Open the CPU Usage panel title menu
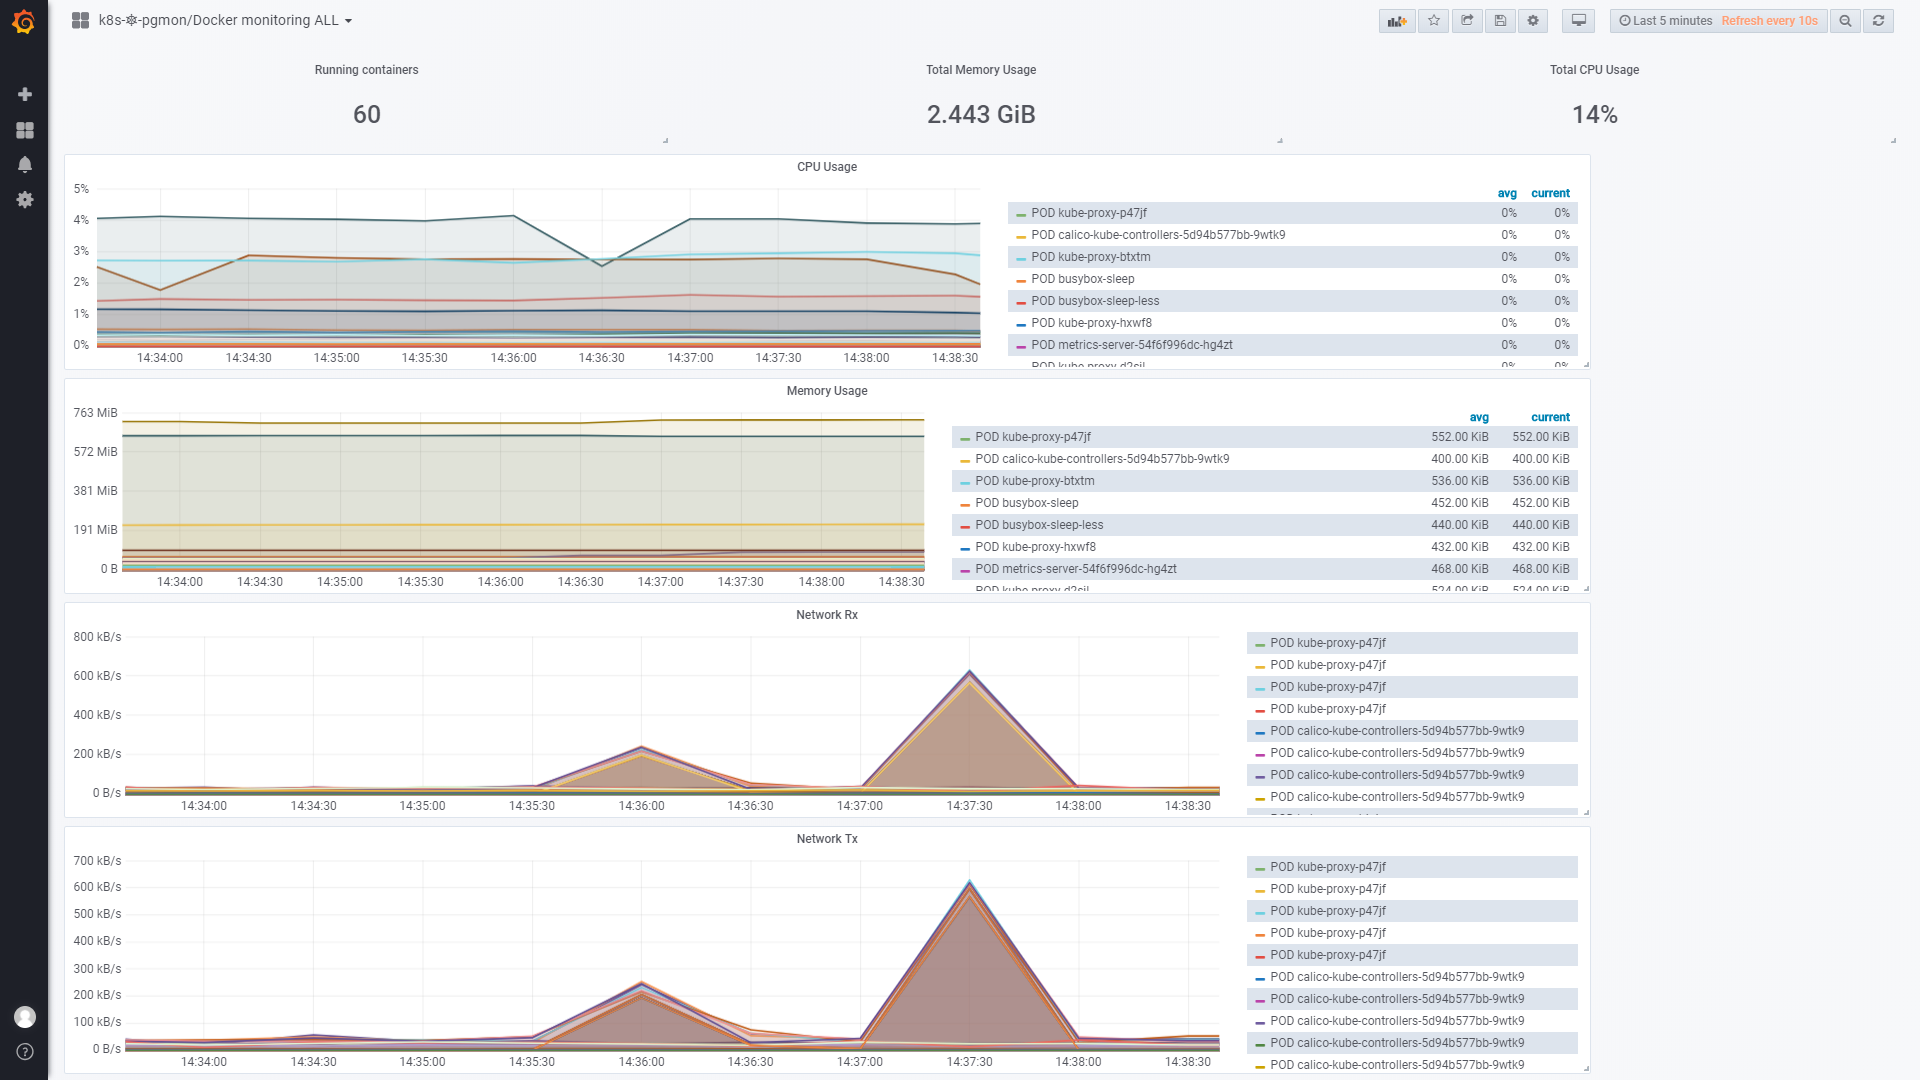 pyautogui.click(x=826, y=167)
